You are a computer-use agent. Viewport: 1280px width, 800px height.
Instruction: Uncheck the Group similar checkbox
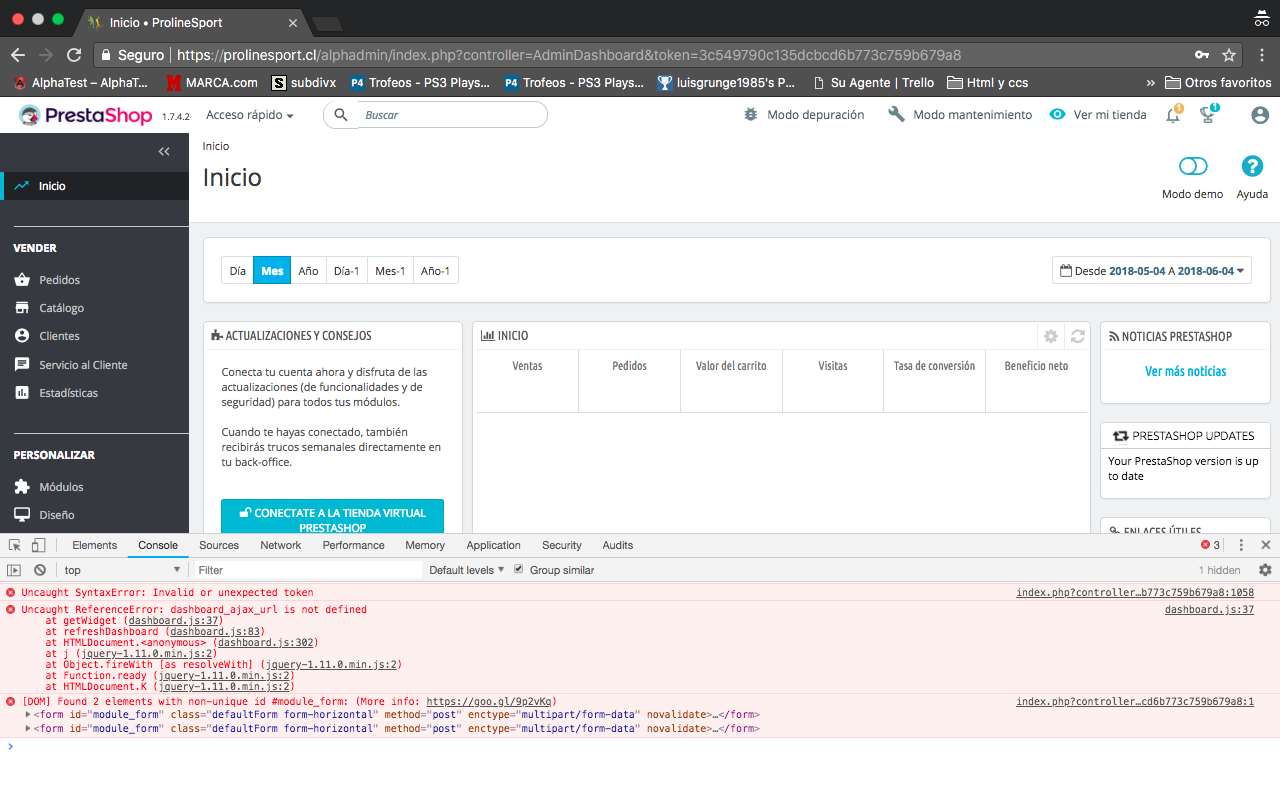[x=518, y=570]
